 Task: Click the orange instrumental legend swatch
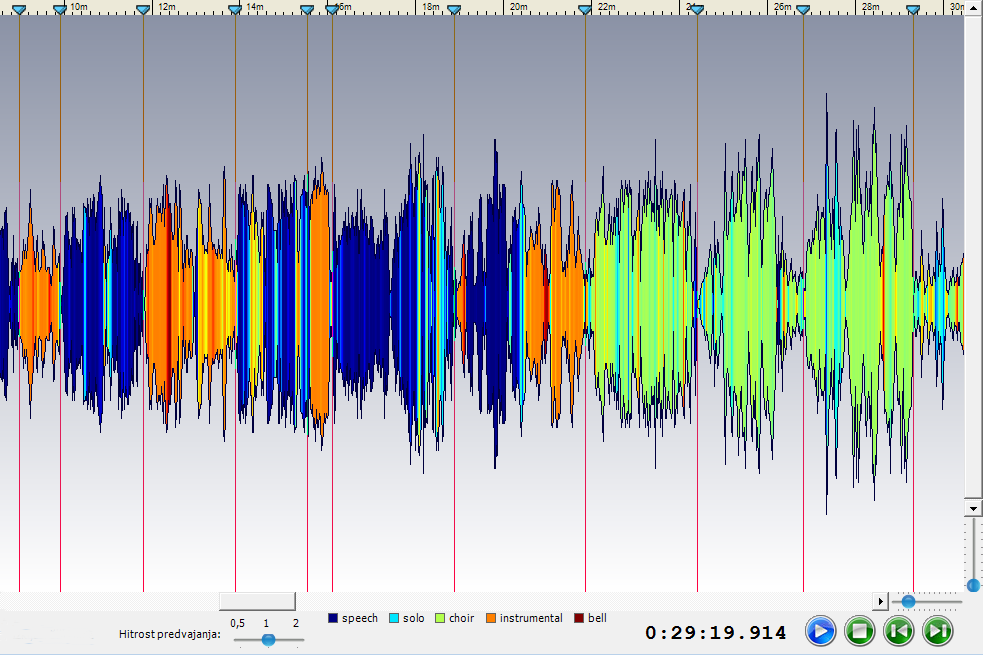point(491,618)
